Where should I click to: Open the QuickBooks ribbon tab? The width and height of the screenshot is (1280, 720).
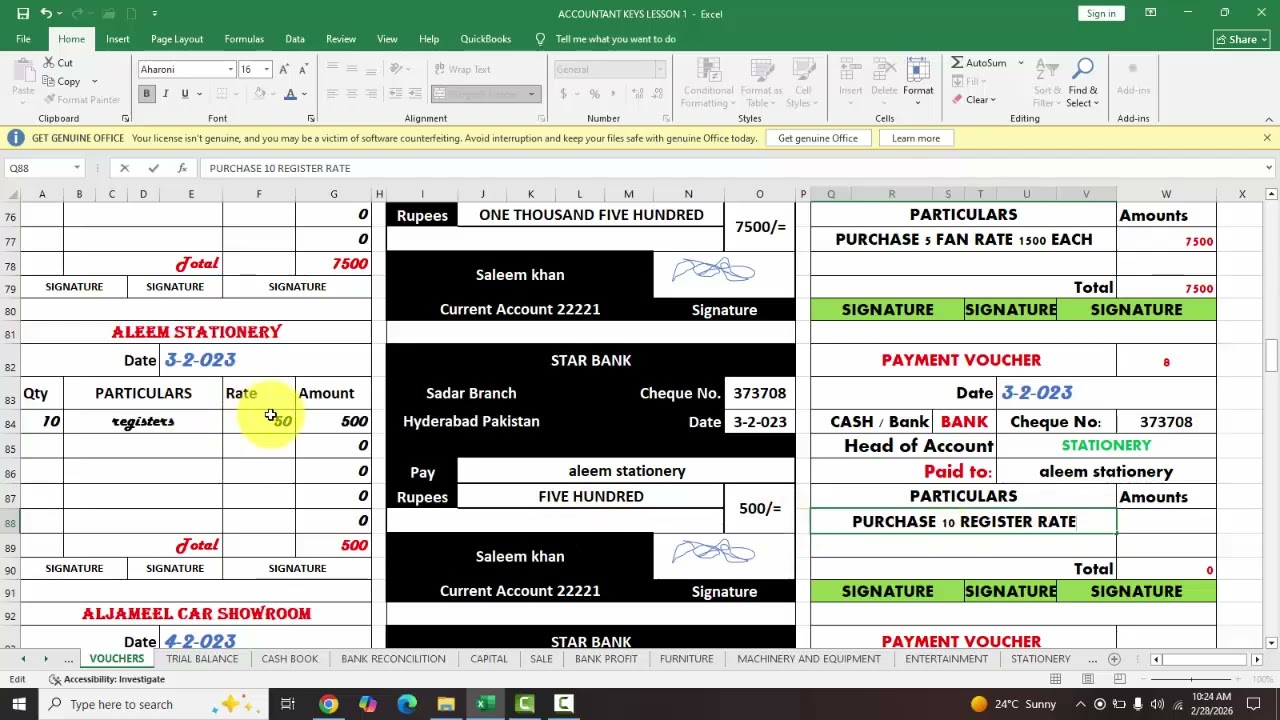[486, 39]
